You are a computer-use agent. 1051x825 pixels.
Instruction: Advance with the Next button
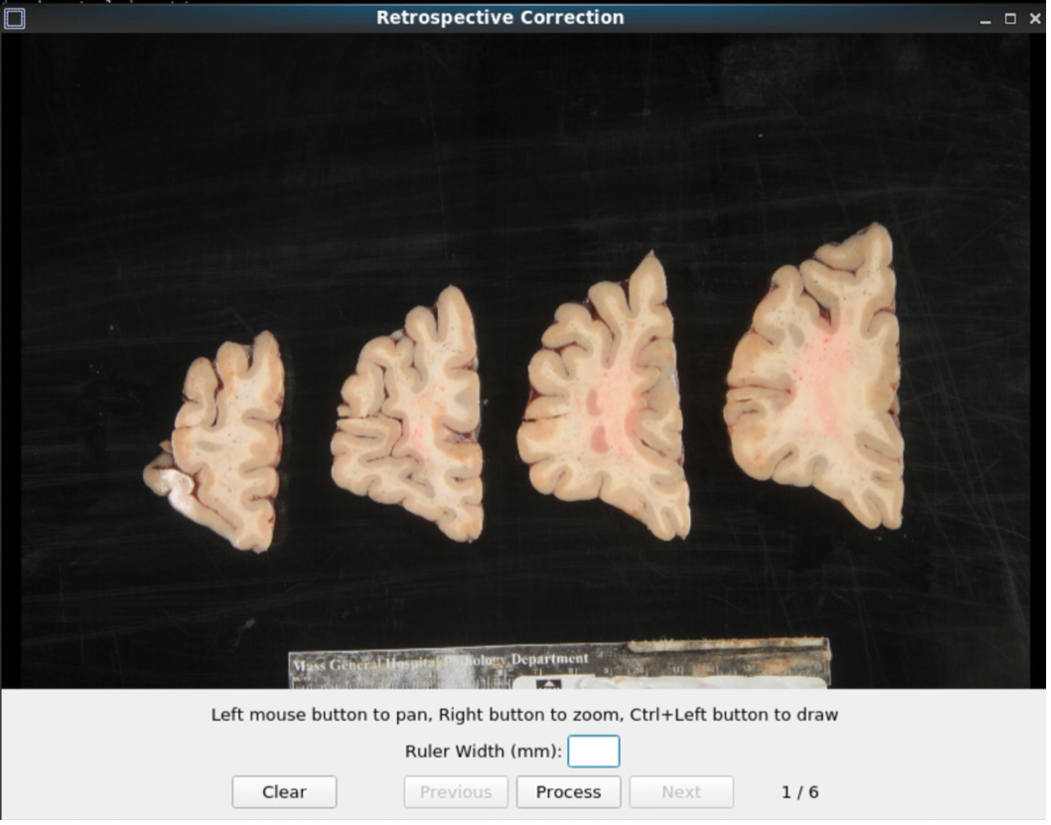pyautogui.click(x=681, y=792)
